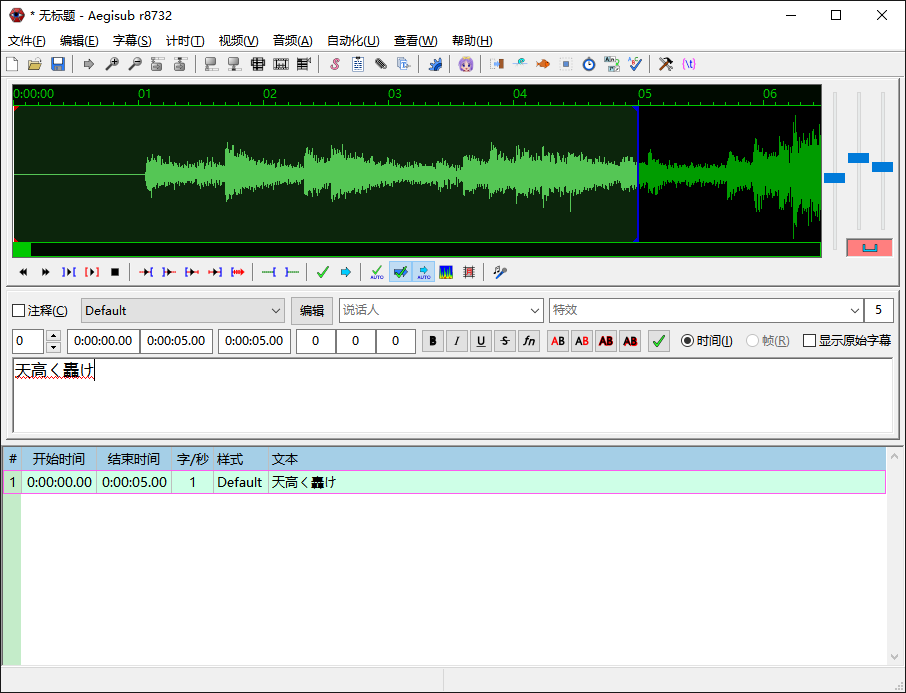Apply bold with the B button
Viewport: 906px width, 693px height.
[x=433, y=341]
